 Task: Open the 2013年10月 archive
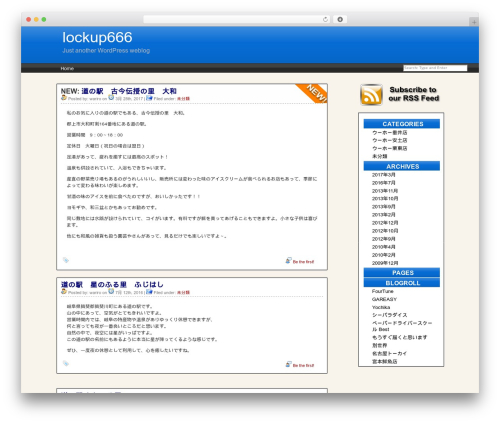pyautogui.click(x=385, y=198)
